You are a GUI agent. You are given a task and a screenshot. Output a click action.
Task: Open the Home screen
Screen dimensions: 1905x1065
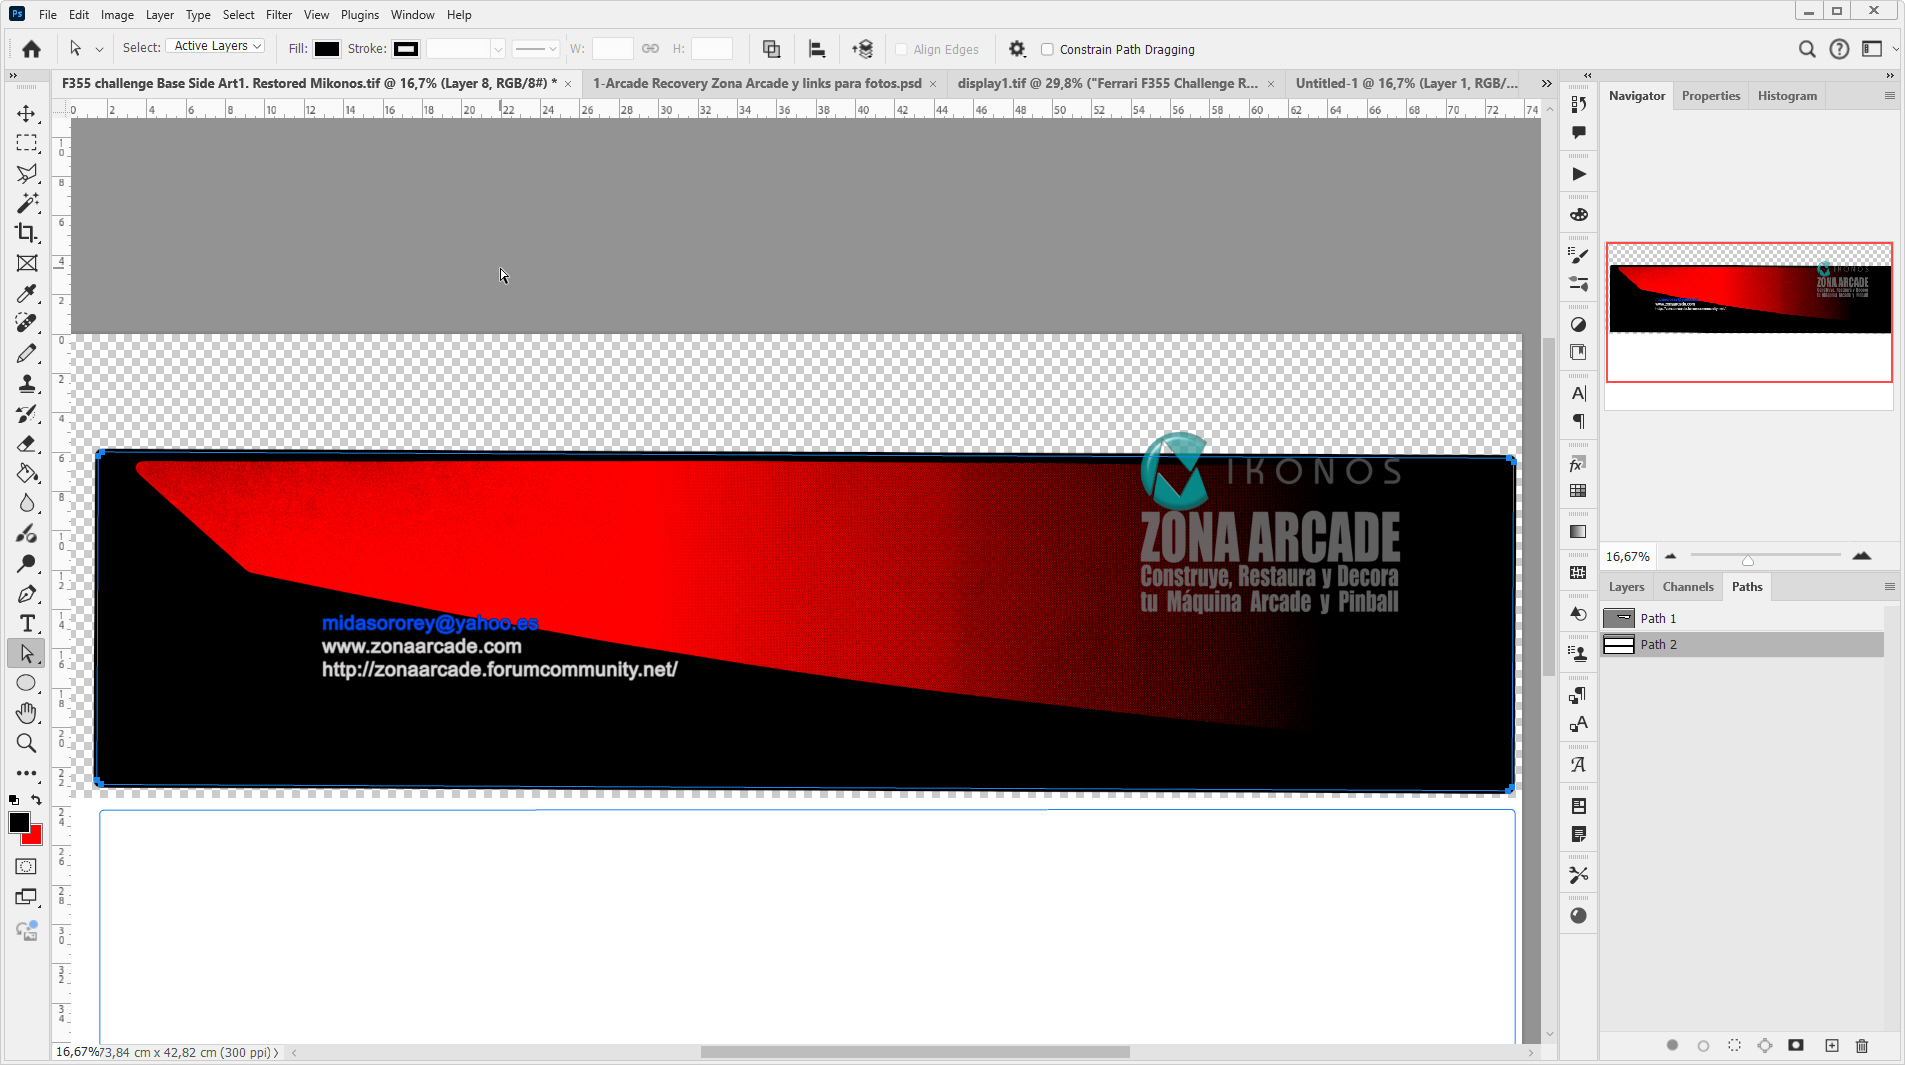(31, 49)
